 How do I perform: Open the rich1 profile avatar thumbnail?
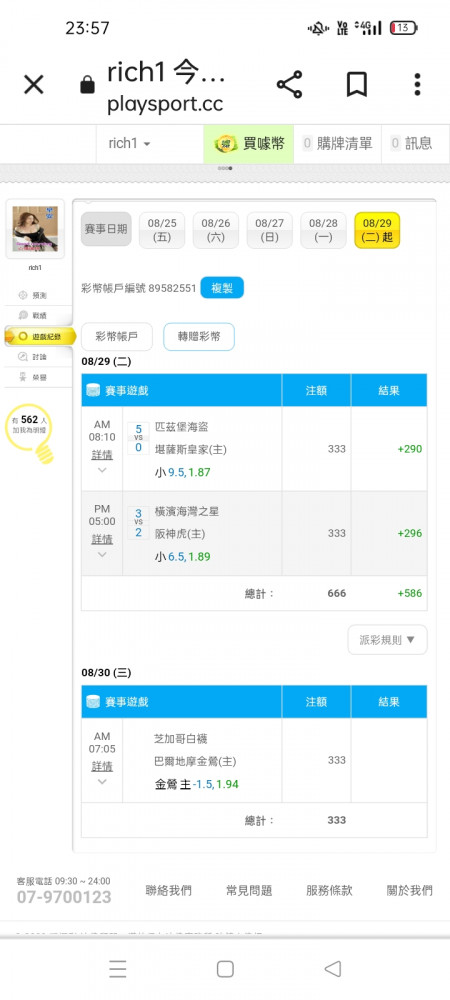click(35, 229)
